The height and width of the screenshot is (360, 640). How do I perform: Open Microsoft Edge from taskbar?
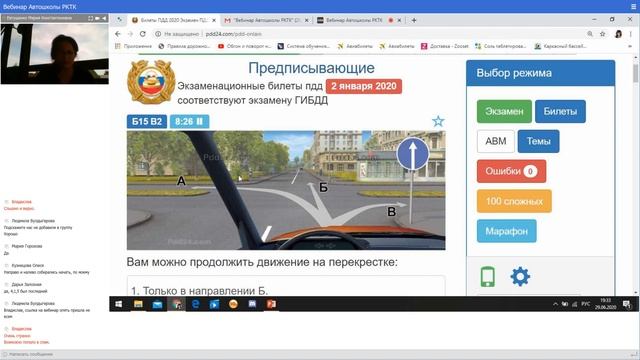195,304
